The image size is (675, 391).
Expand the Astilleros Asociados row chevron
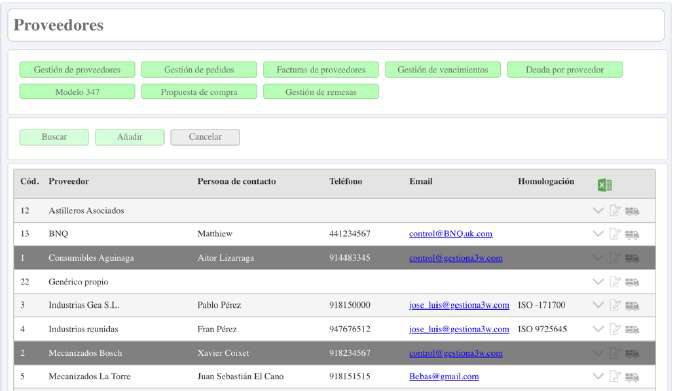[x=598, y=211]
